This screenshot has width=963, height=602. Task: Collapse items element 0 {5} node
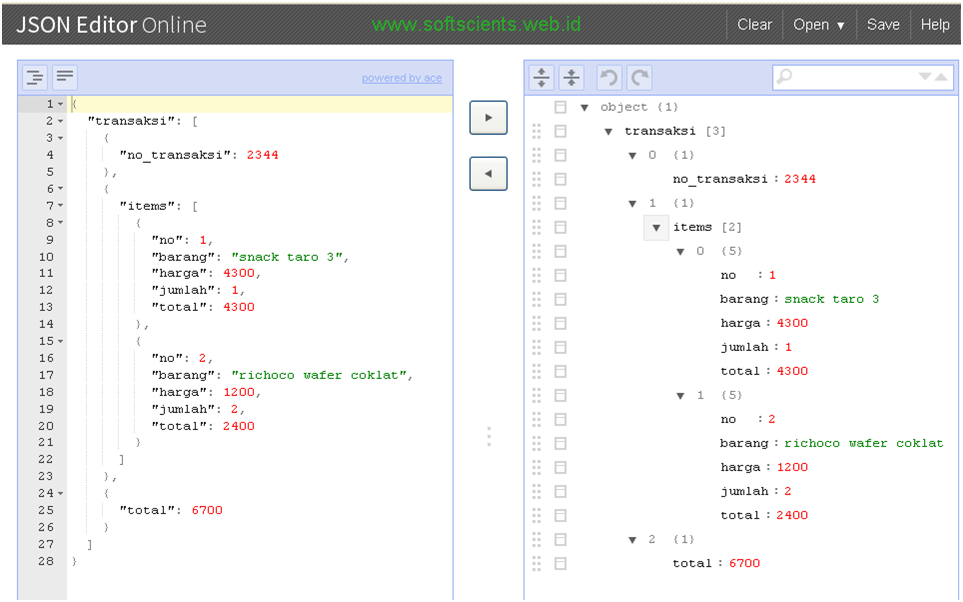click(x=680, y=251)
